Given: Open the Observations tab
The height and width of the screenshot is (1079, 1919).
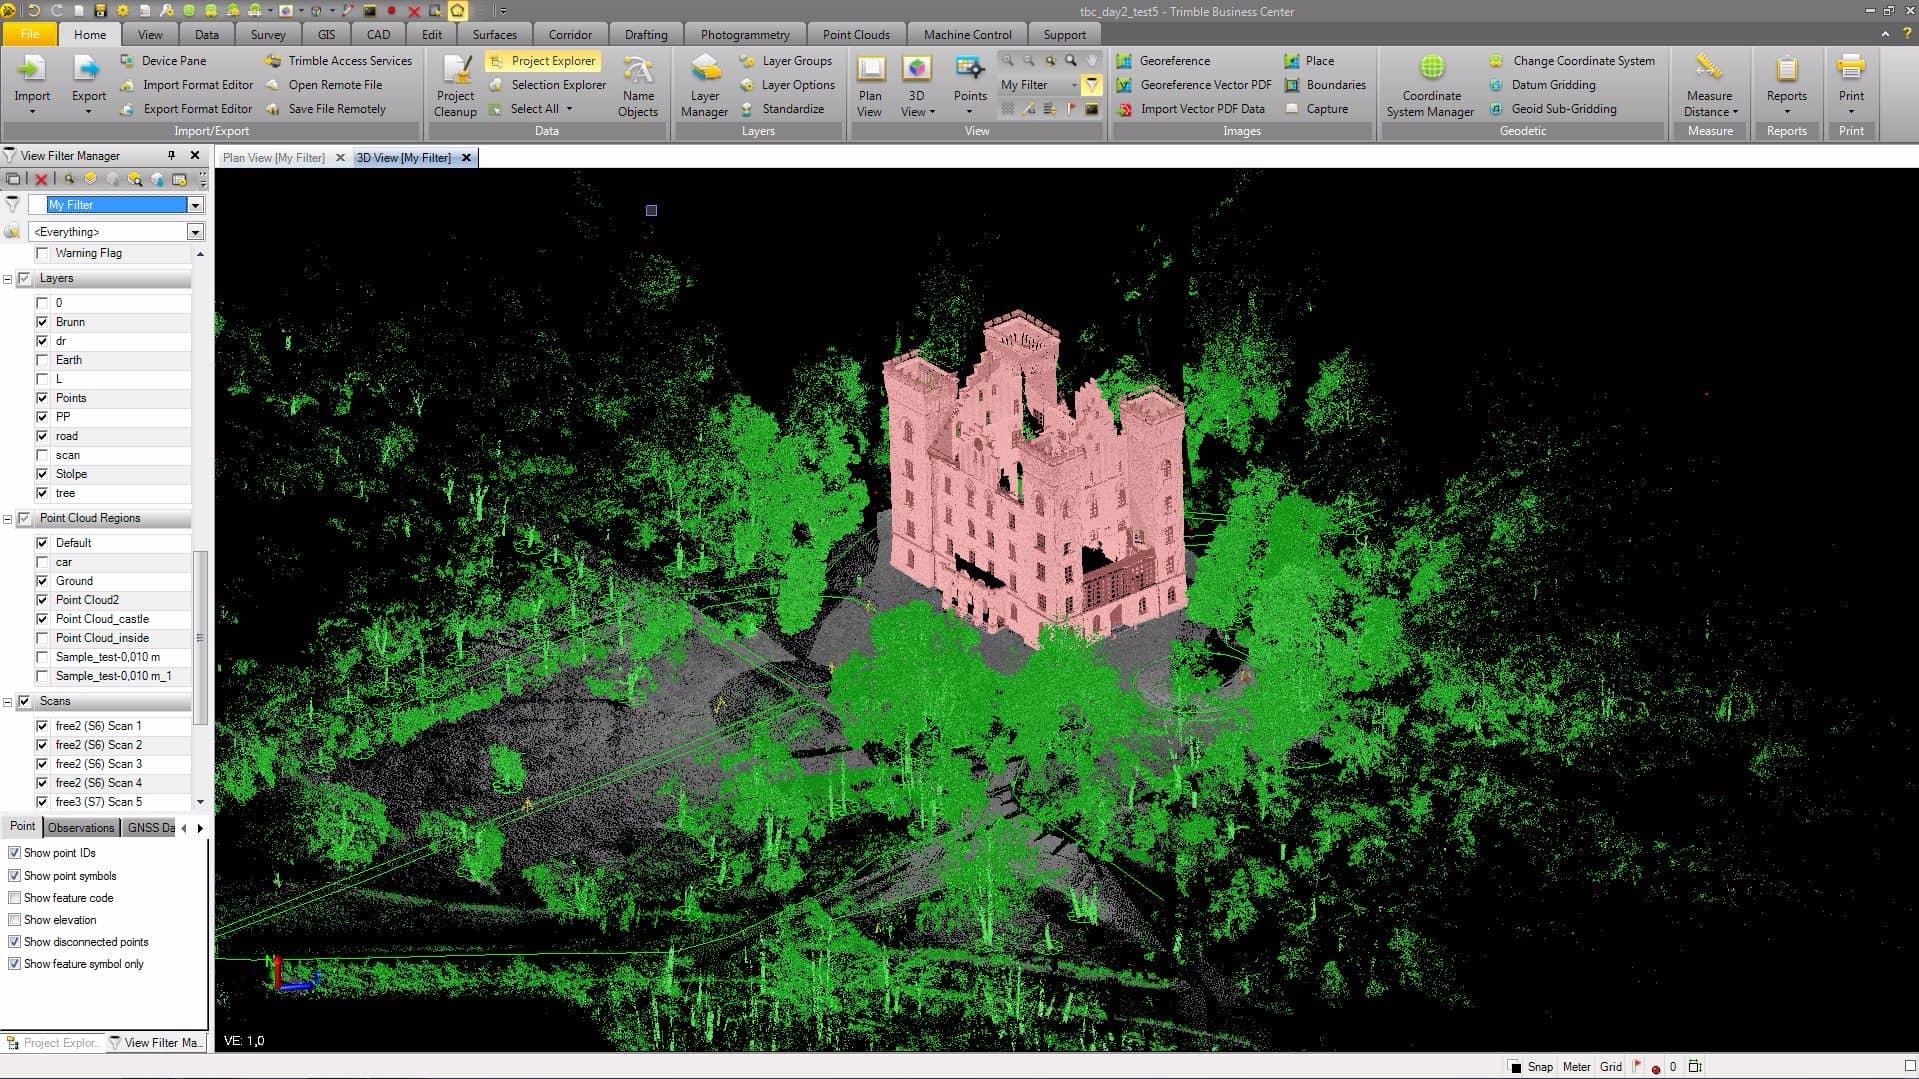Looking at the screenshot, I should click(81, 828).
